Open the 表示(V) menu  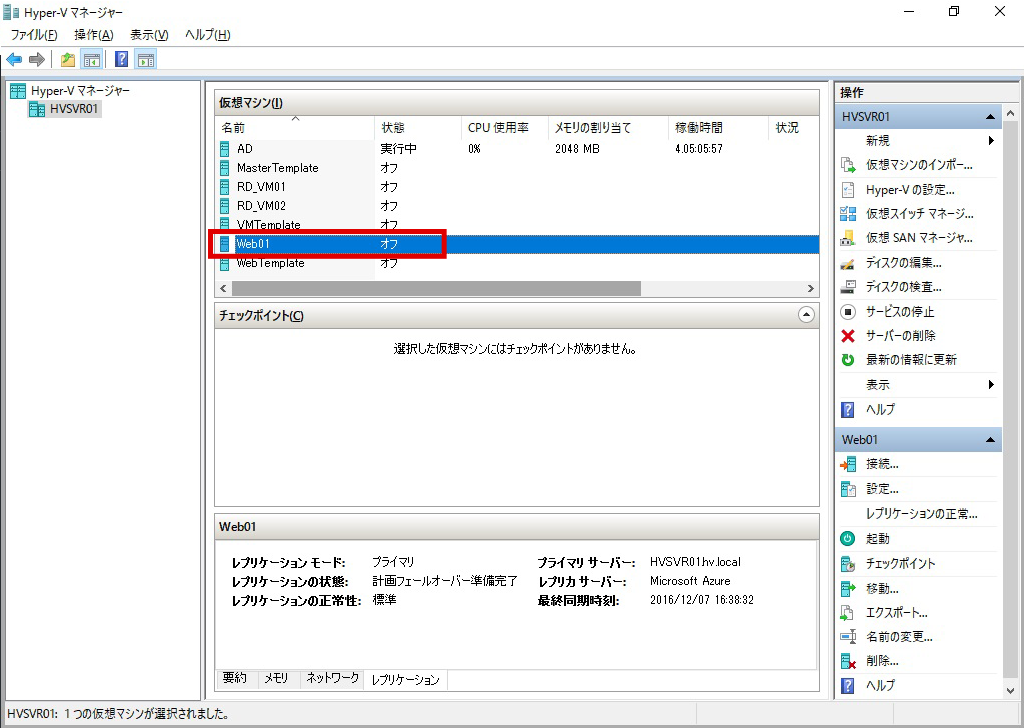pyautogui.click(x=150, y=35)
